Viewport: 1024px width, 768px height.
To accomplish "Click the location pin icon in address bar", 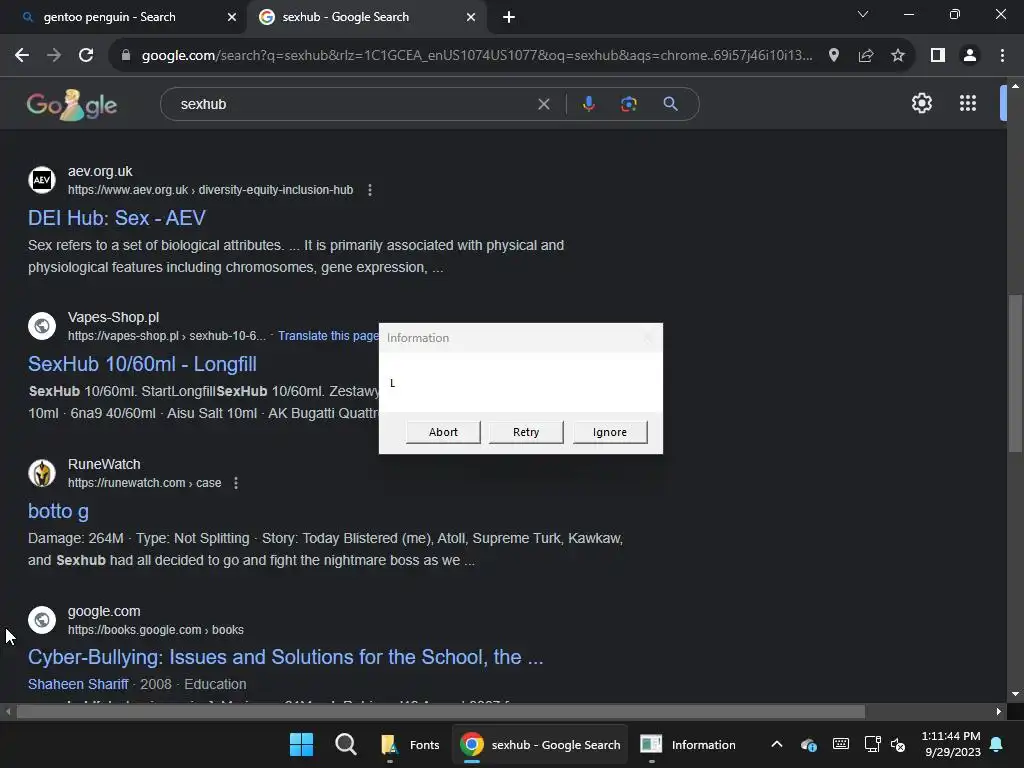I will (x=833, y=56).
